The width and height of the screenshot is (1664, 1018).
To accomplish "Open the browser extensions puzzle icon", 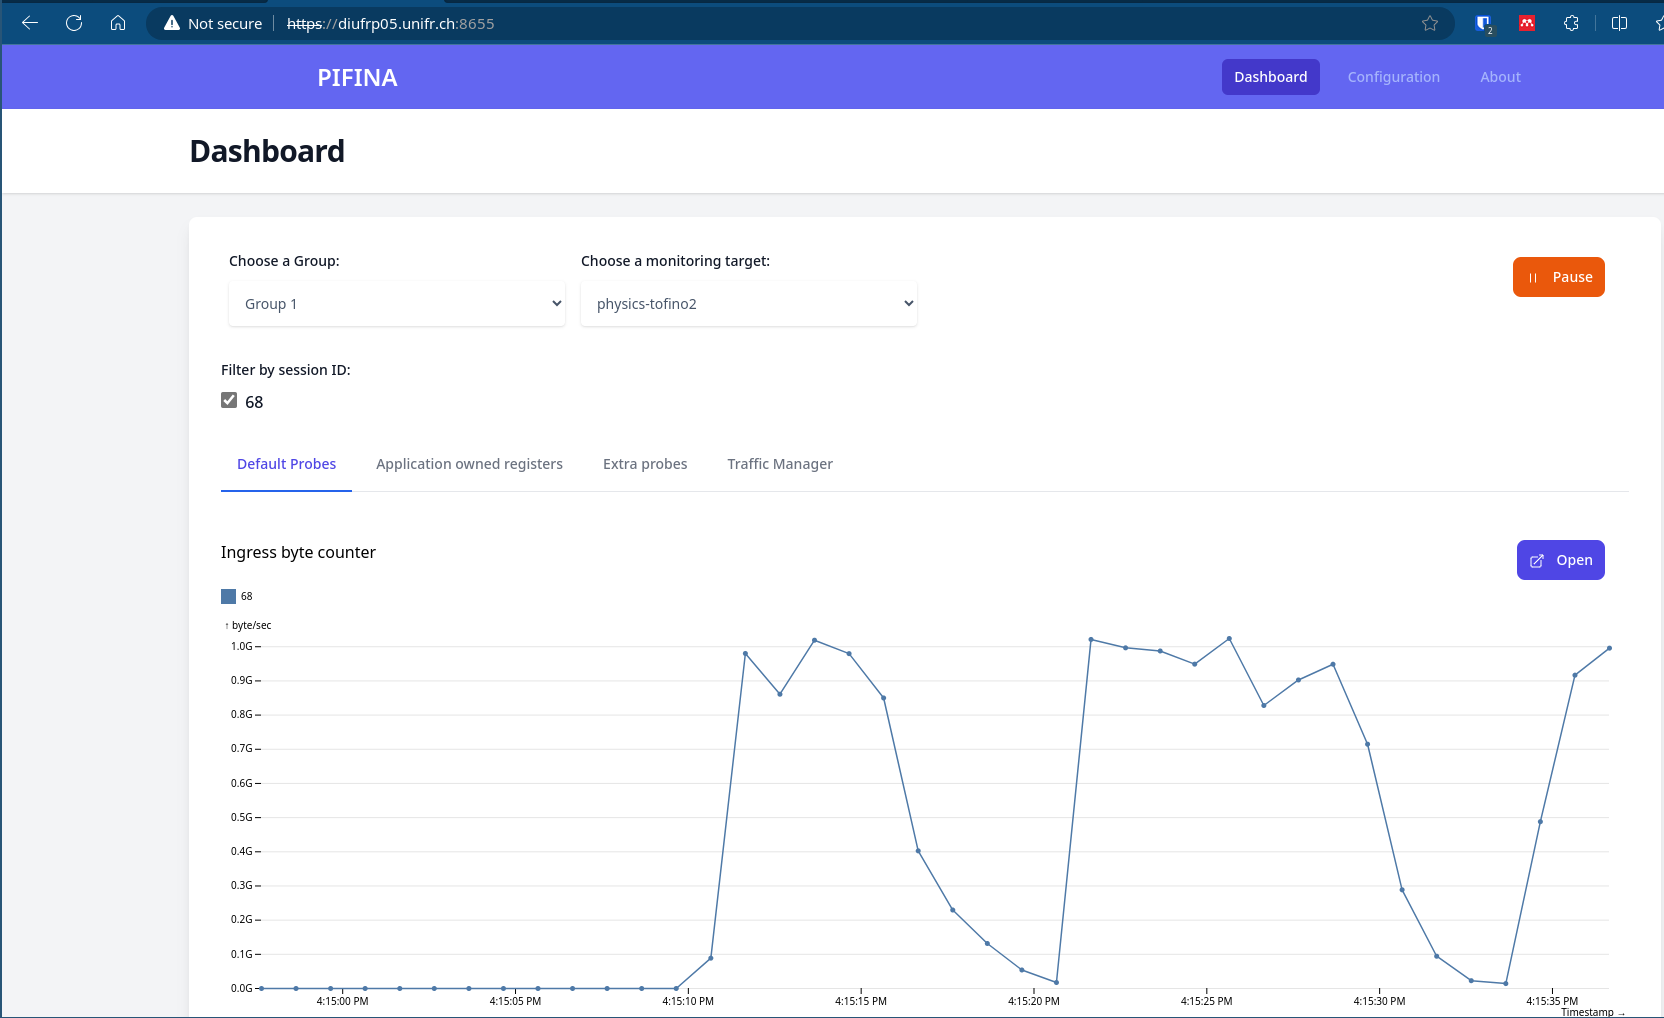I will click(x=1571, y=23).
